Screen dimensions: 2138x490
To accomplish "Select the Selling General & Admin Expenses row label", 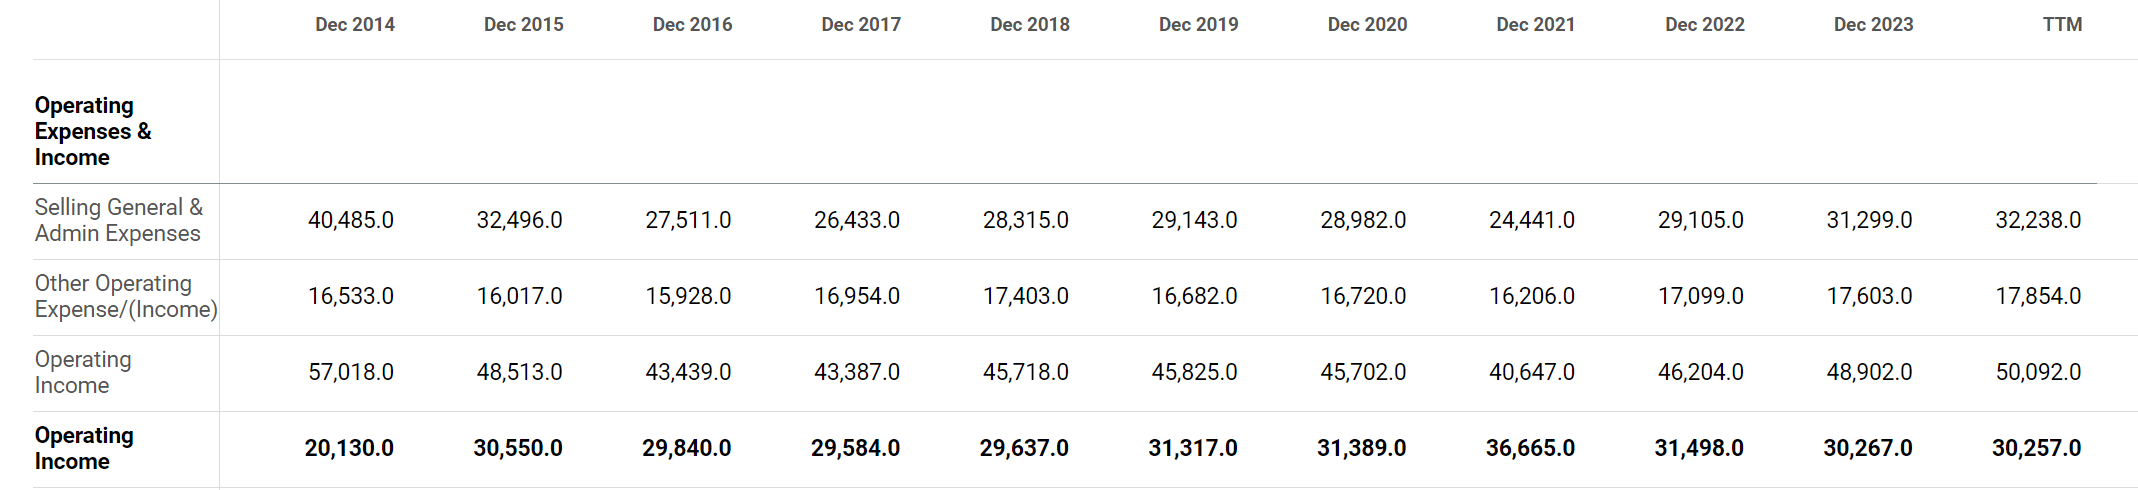I will pos(118,220).
